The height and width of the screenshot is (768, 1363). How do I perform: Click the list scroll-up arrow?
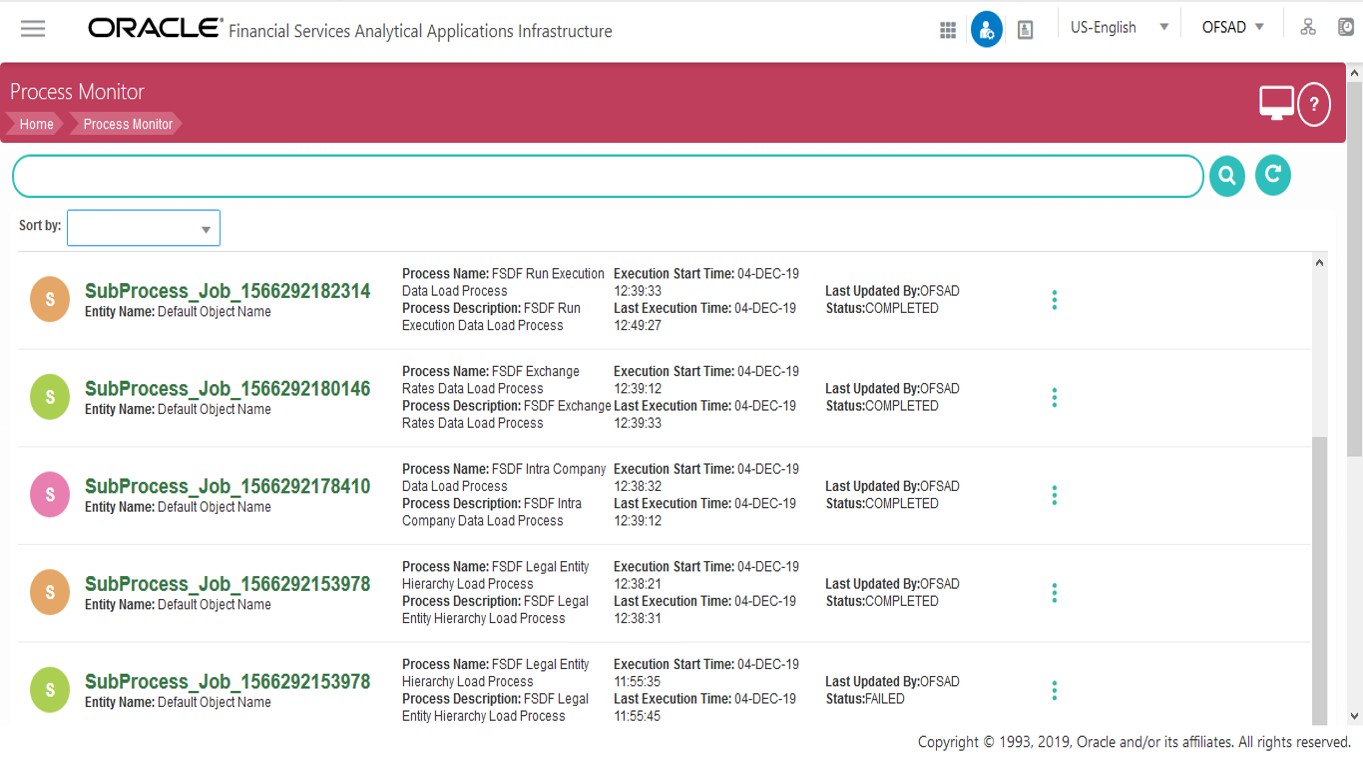click(1319, 260)
